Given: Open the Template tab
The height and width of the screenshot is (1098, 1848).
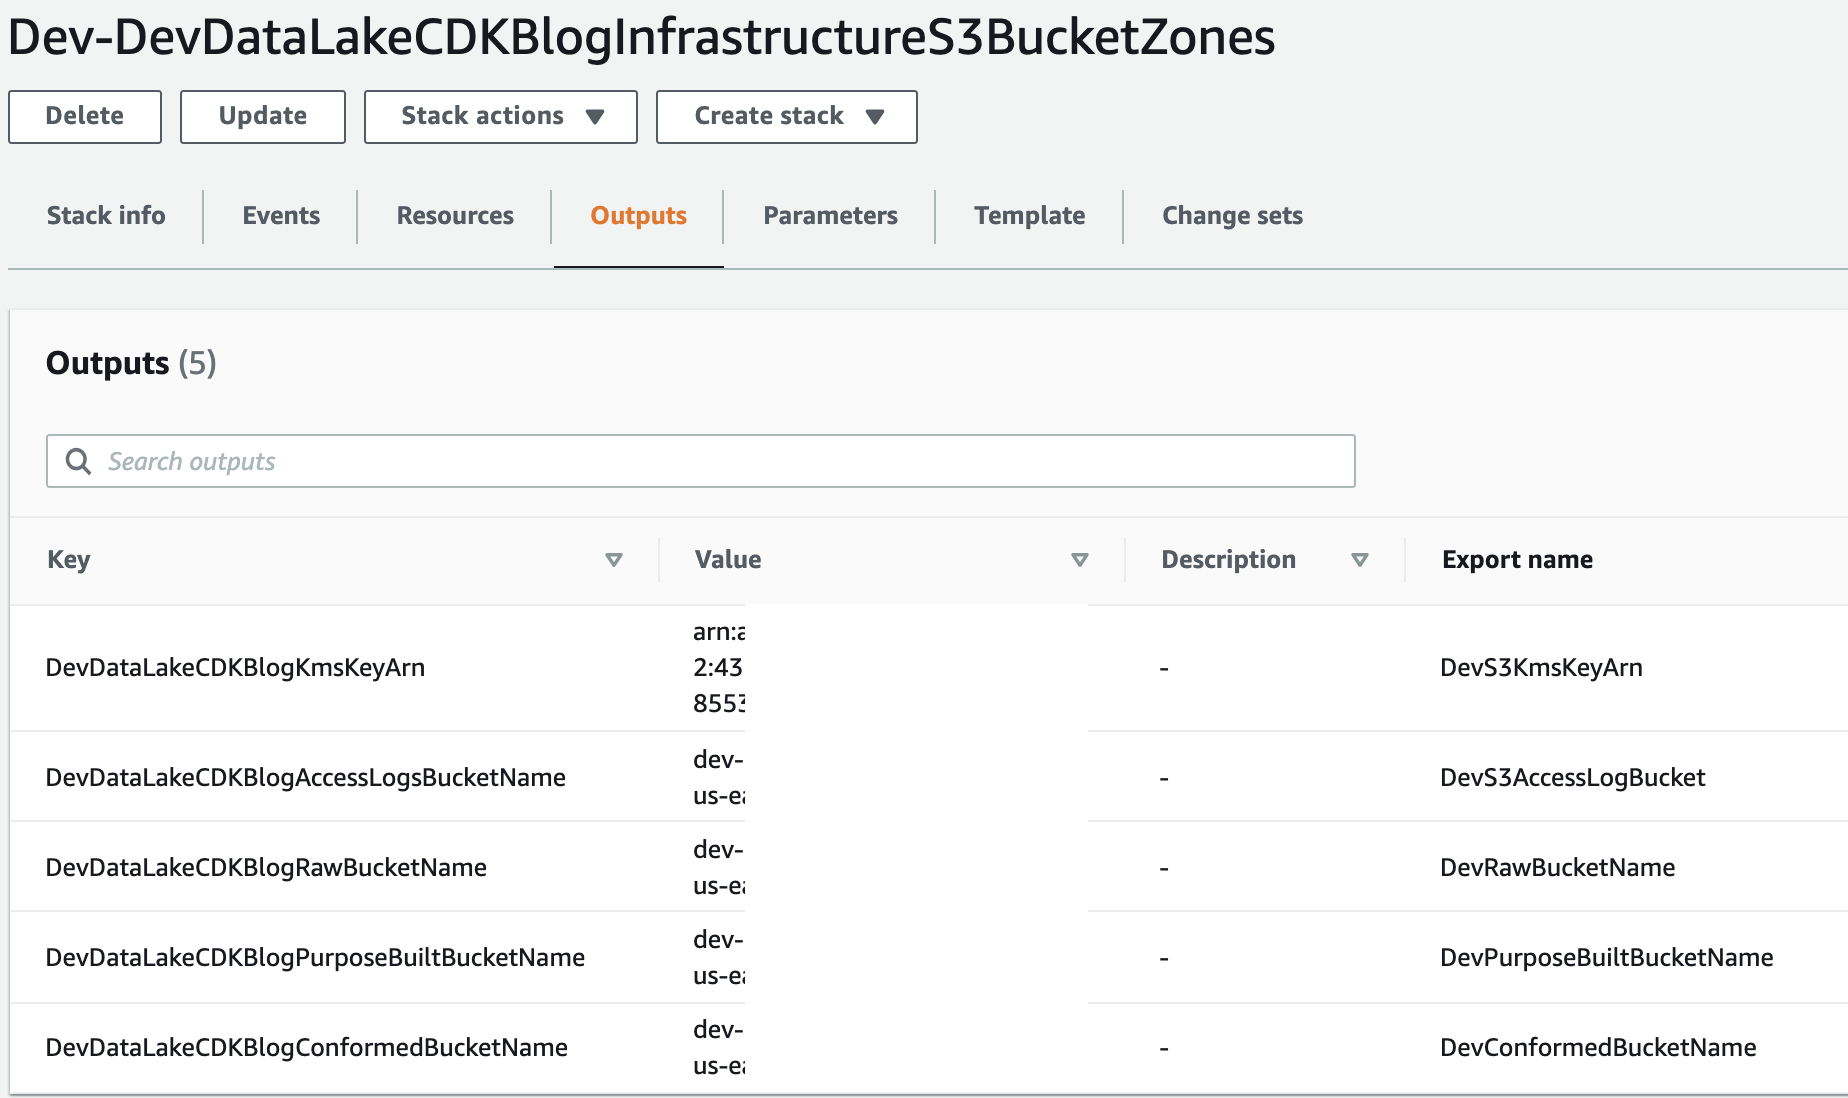Looking at the screenshot, I should pyautogui.click(x=1030, y=216).
